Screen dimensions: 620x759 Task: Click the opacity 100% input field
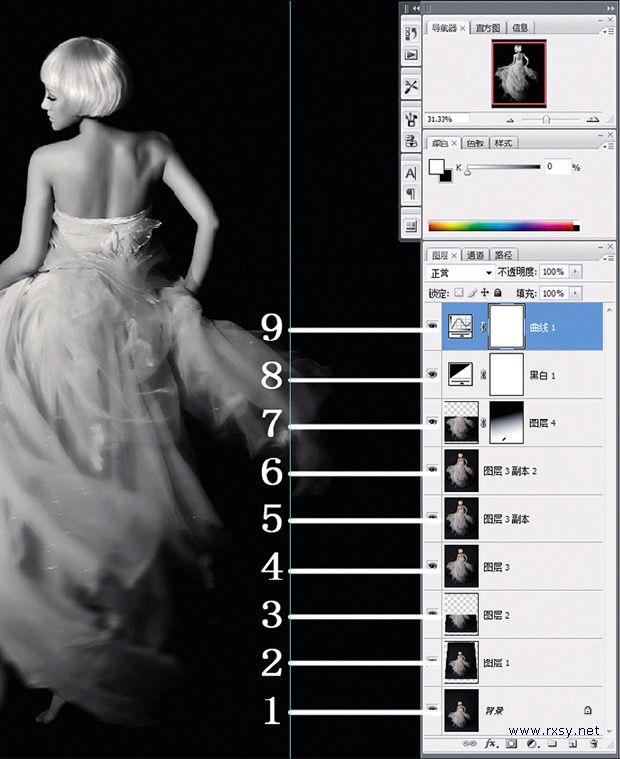pyautogui.click(x=554, y=272)
